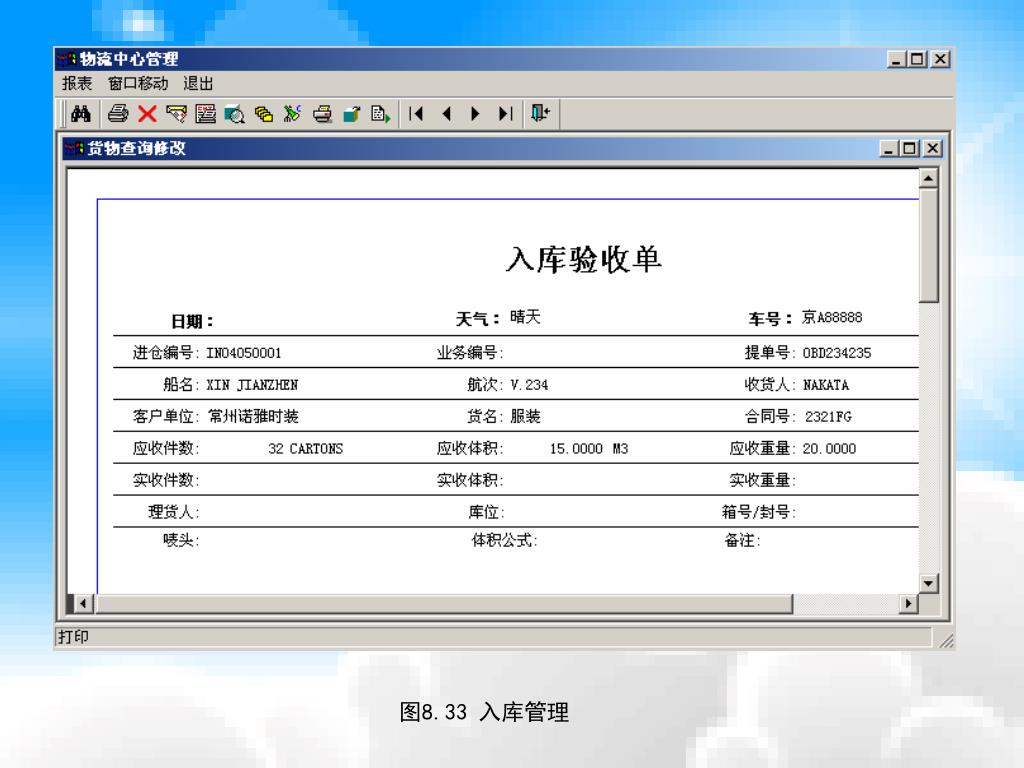Click the volume value 15.0000 M3

click(x=588, y=449)
